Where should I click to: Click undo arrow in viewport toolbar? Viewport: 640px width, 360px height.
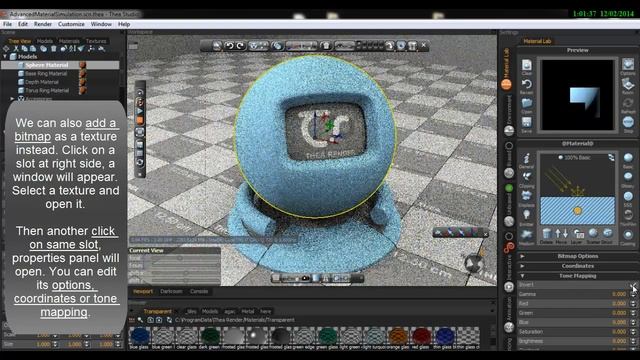[x=229, y=46]
